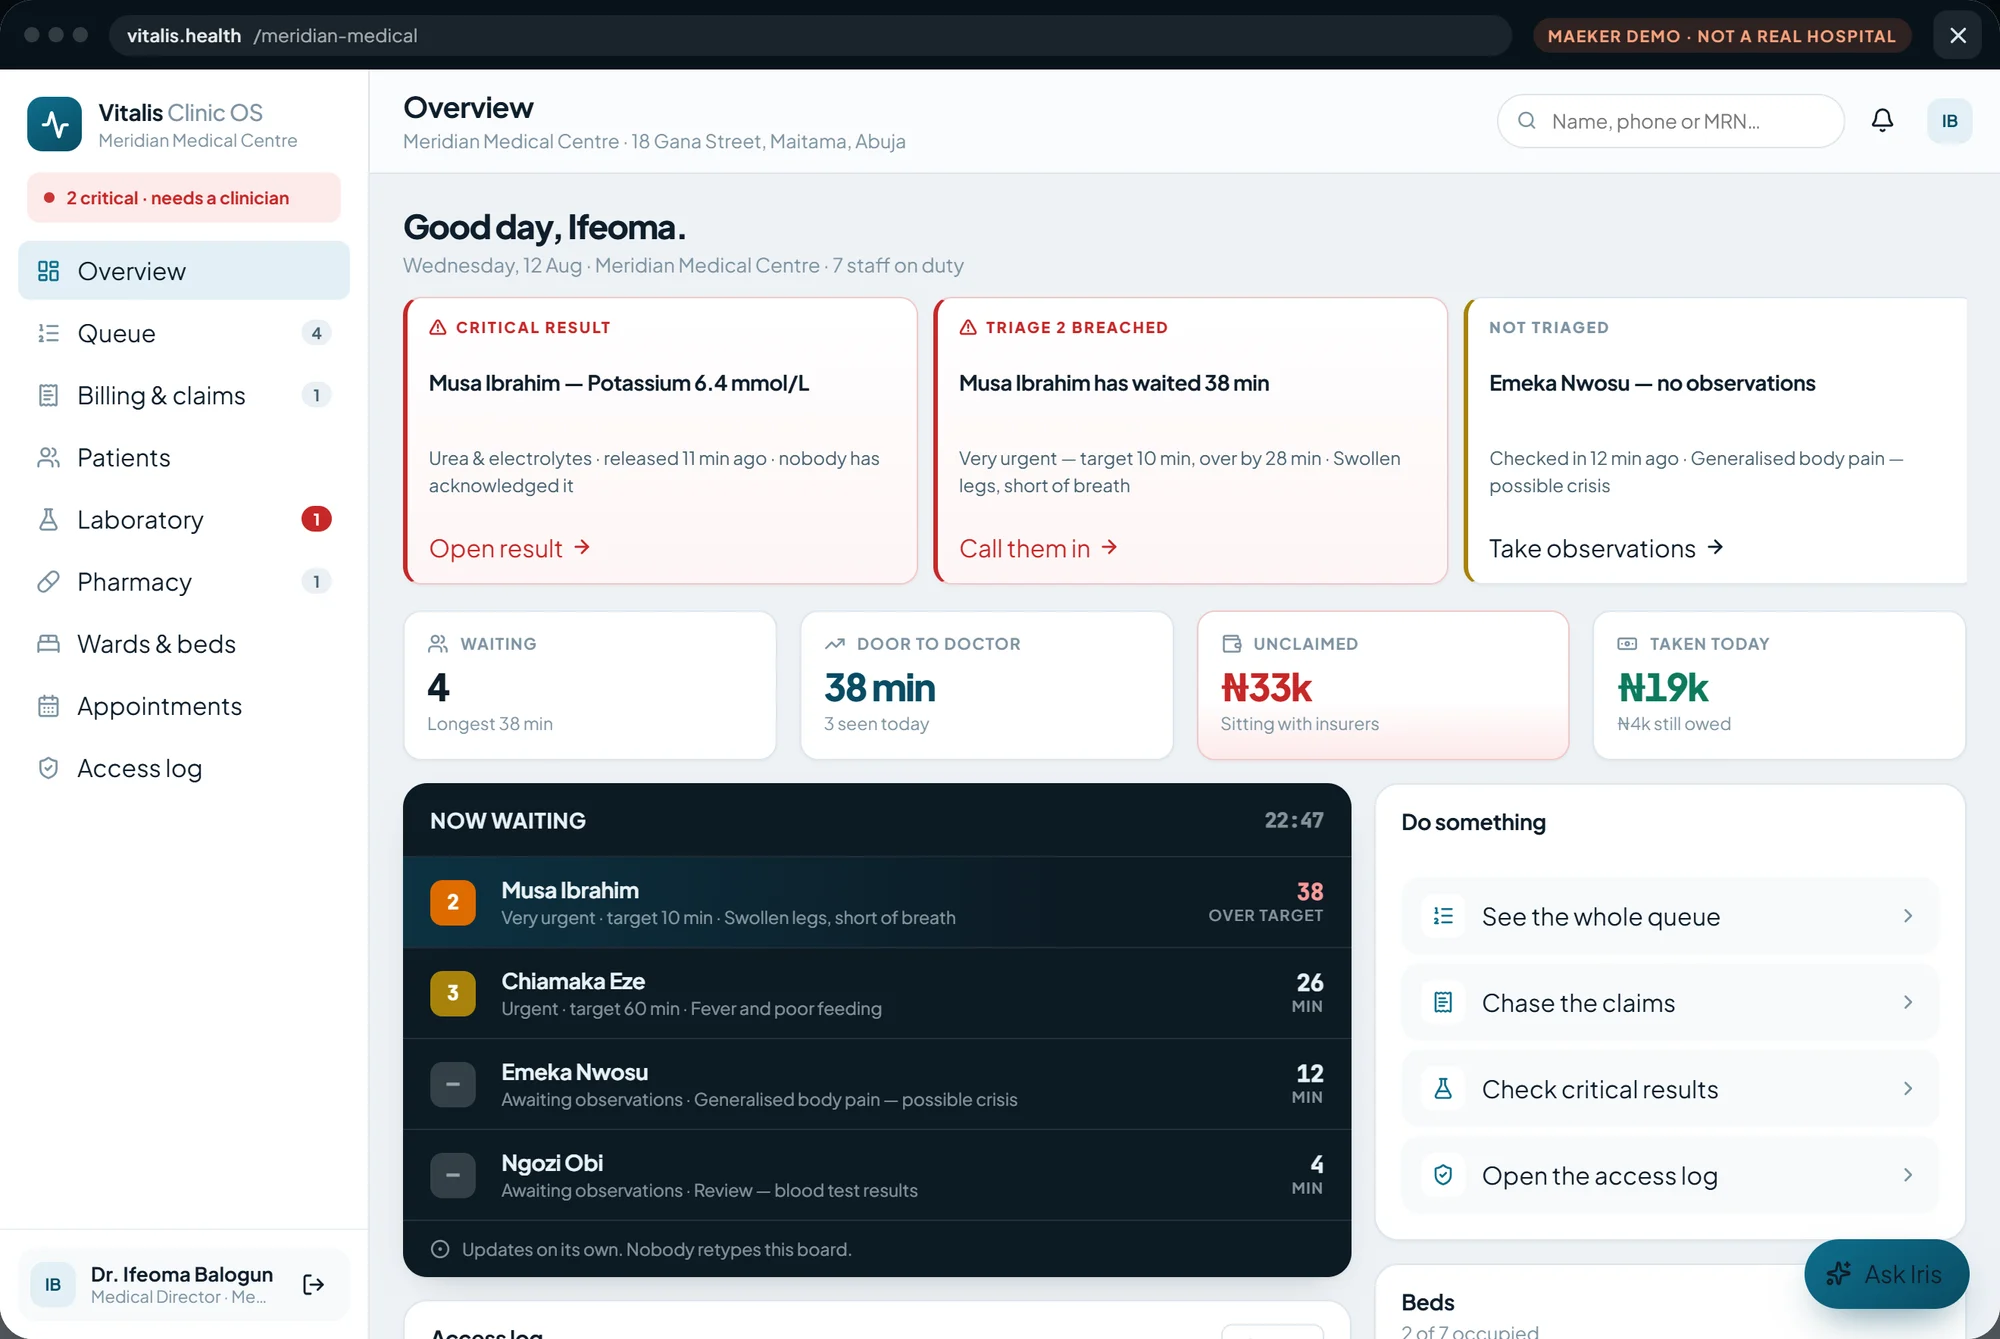Go to Pharmacy

(184, 581)
